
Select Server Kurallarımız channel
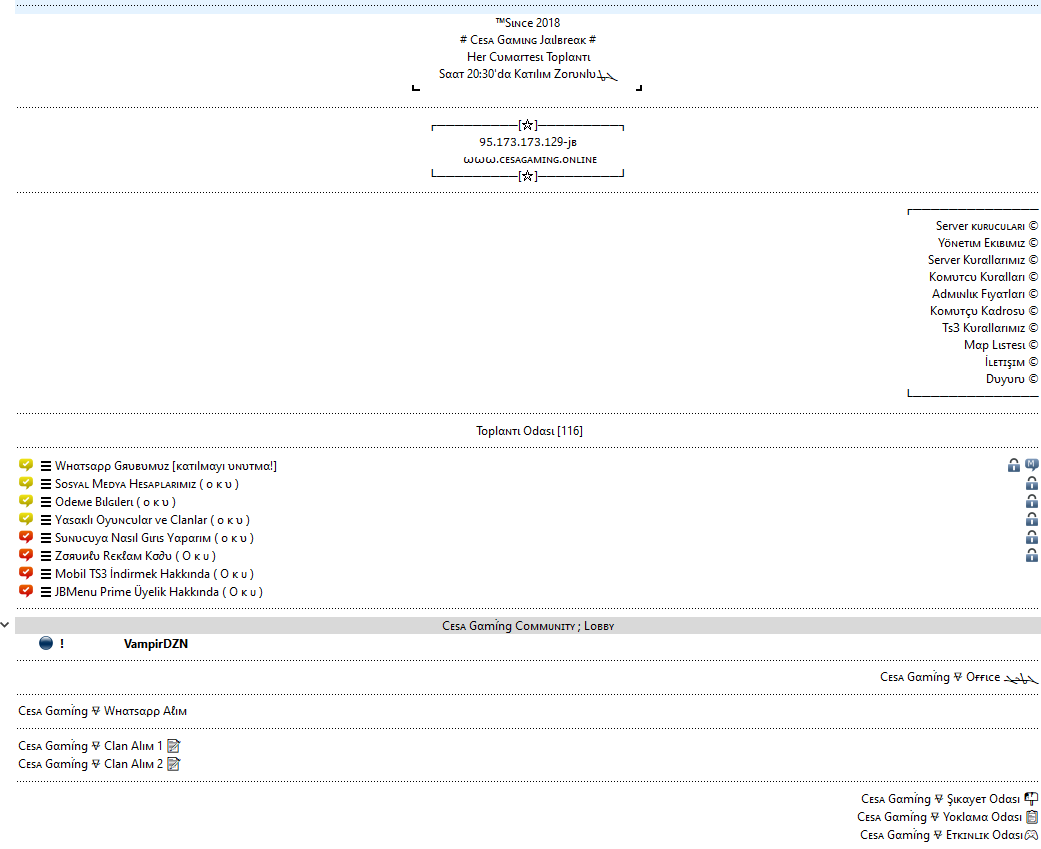(983, 260)
